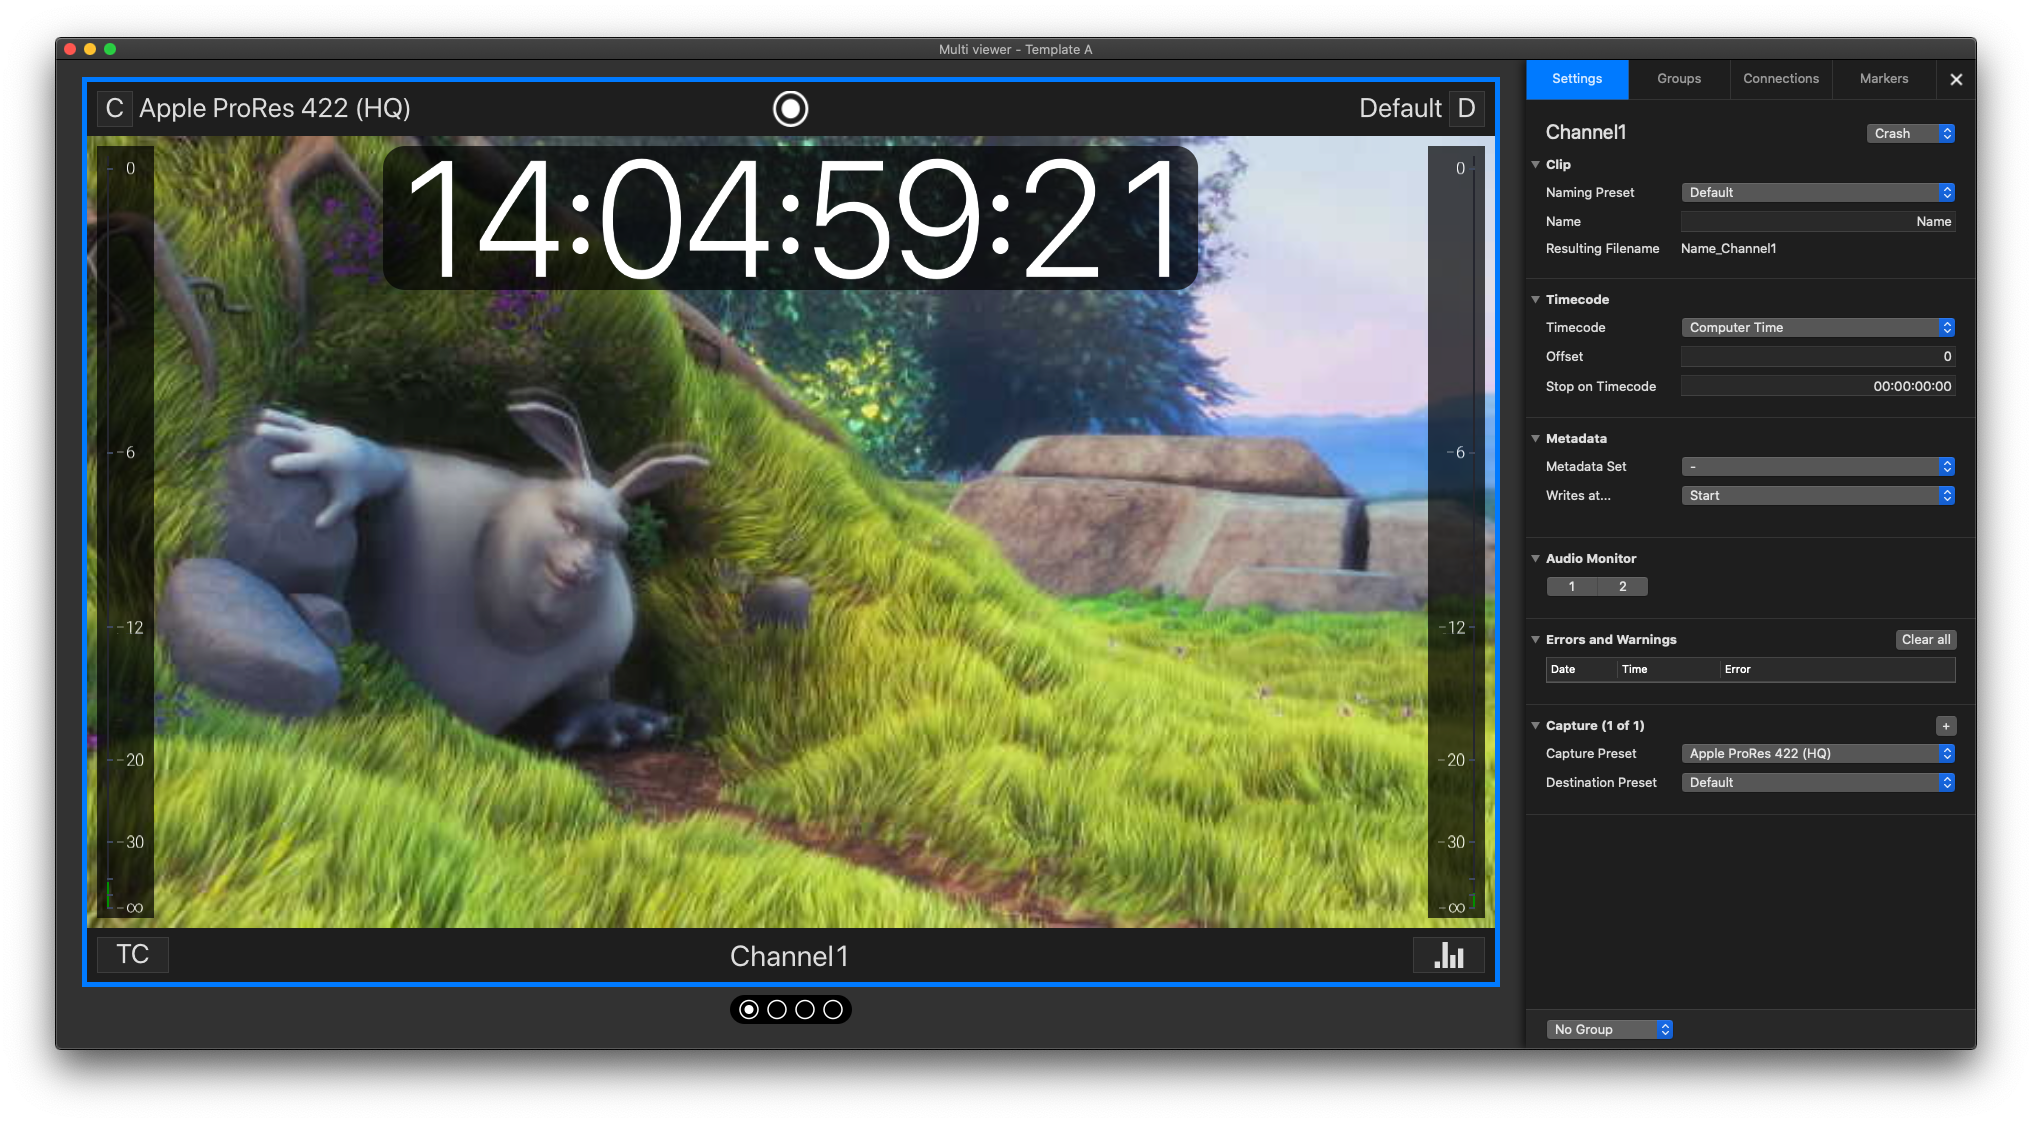Viewport: 2032px width, 1123px height.
Task: Collapse the Metadata section
Action: pyautogui.click(x=1535, y=438)
